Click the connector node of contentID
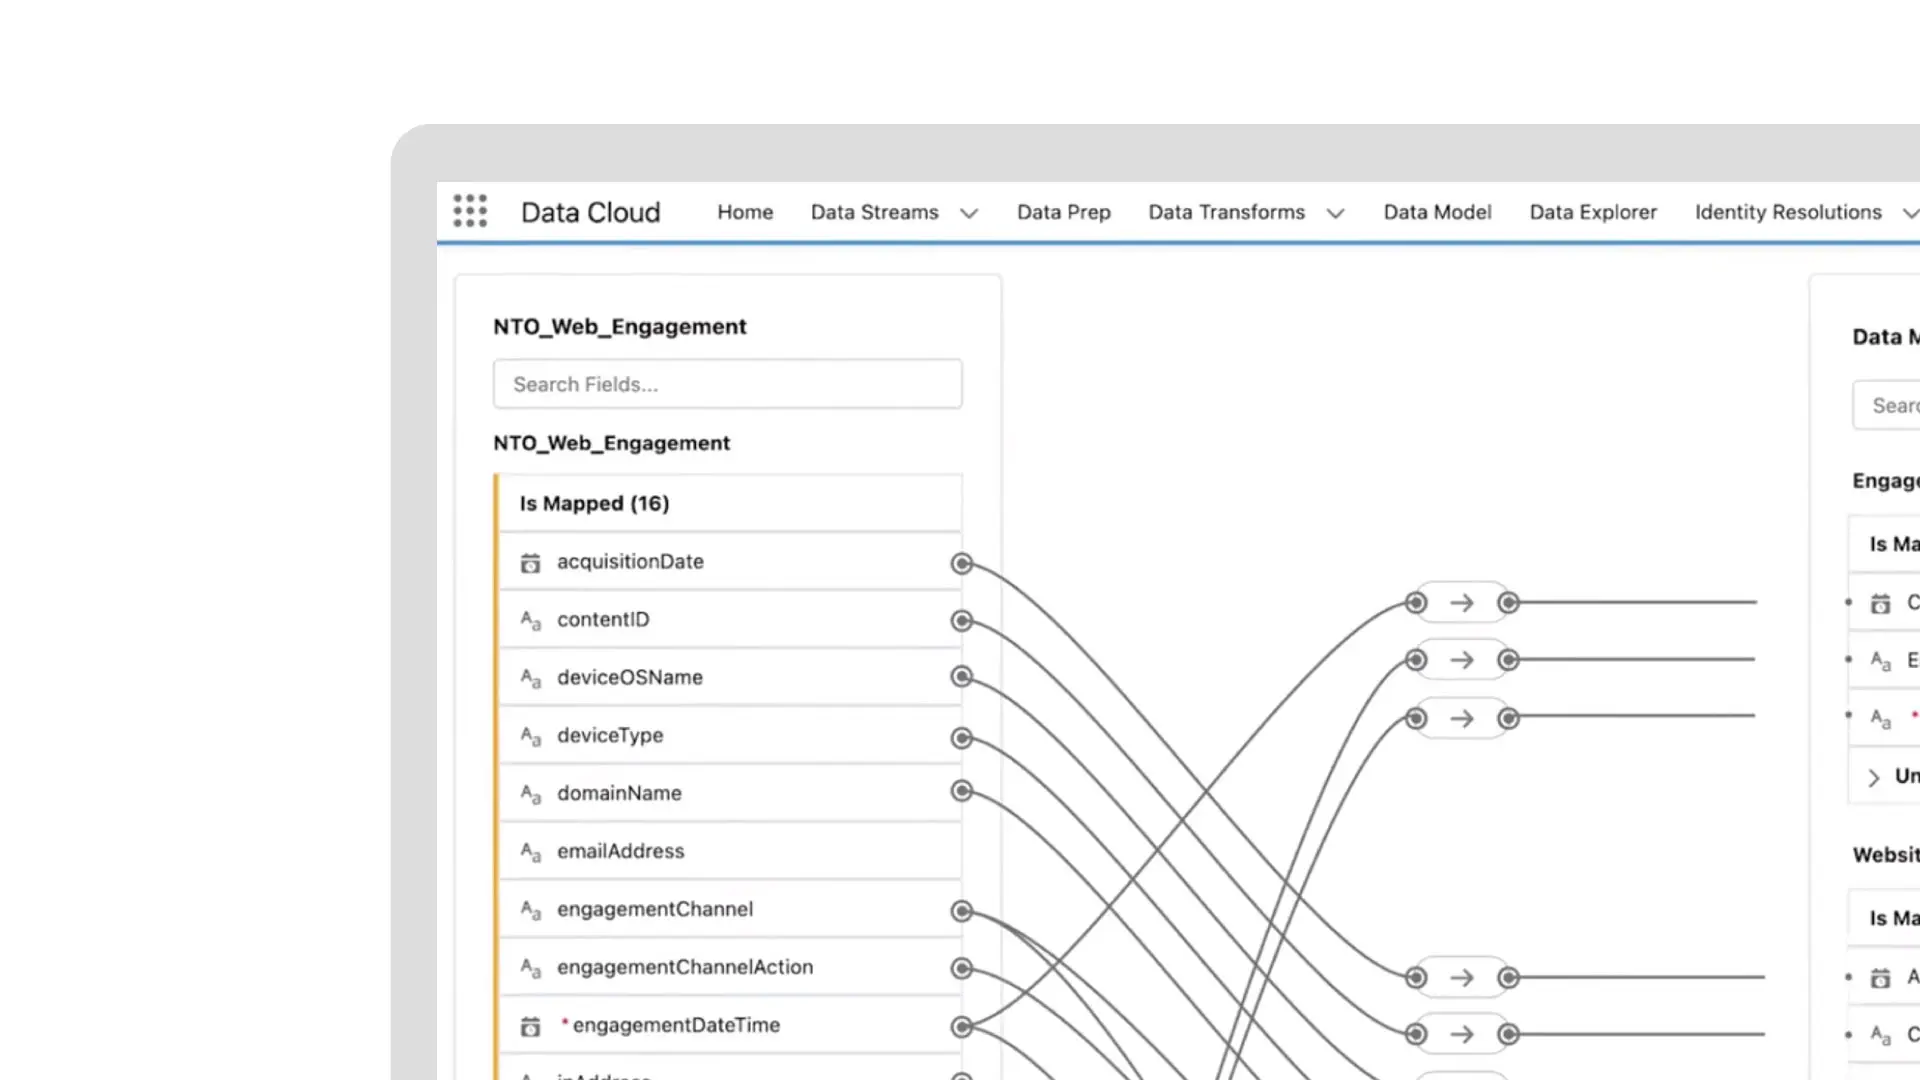Viewport: 1920px width, 1080px height. pos(962,621)
